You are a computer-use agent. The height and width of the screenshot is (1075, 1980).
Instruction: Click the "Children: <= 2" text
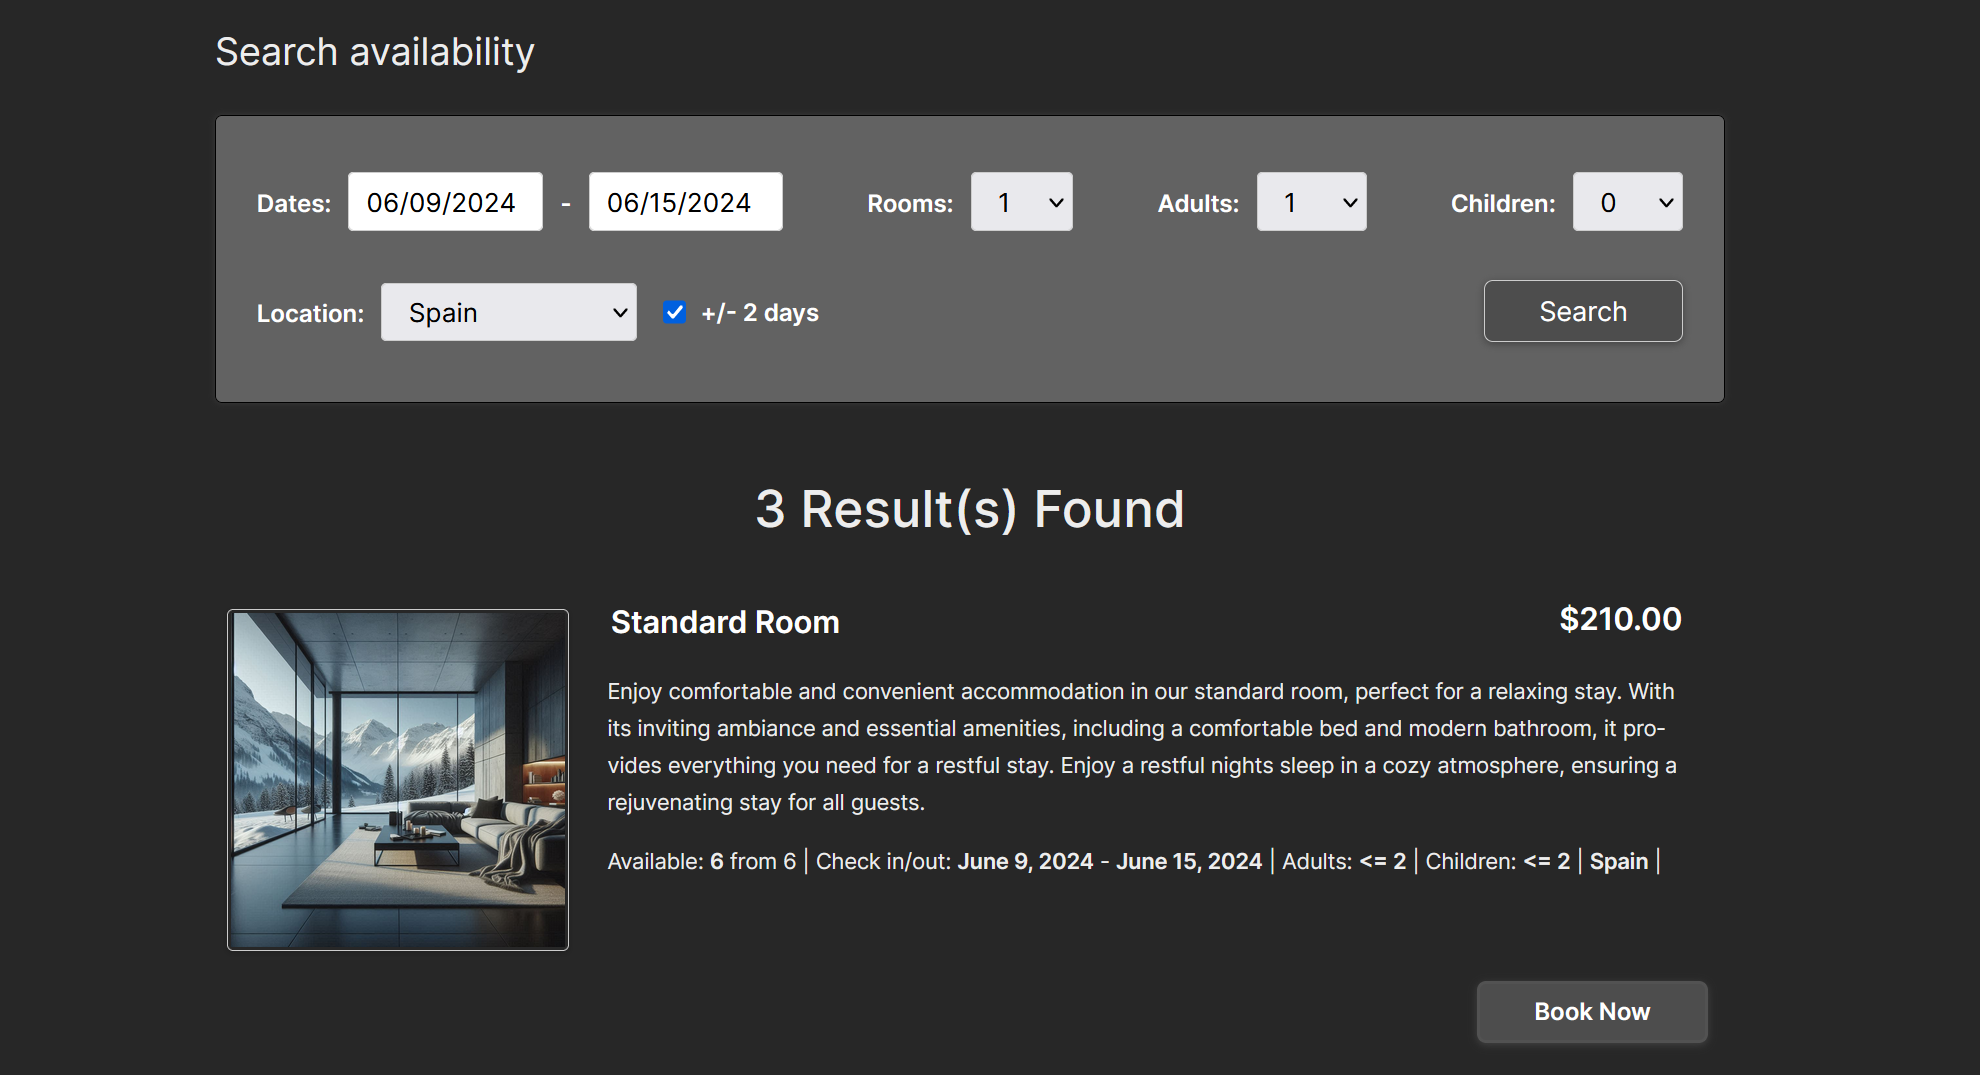(1498, 861)
